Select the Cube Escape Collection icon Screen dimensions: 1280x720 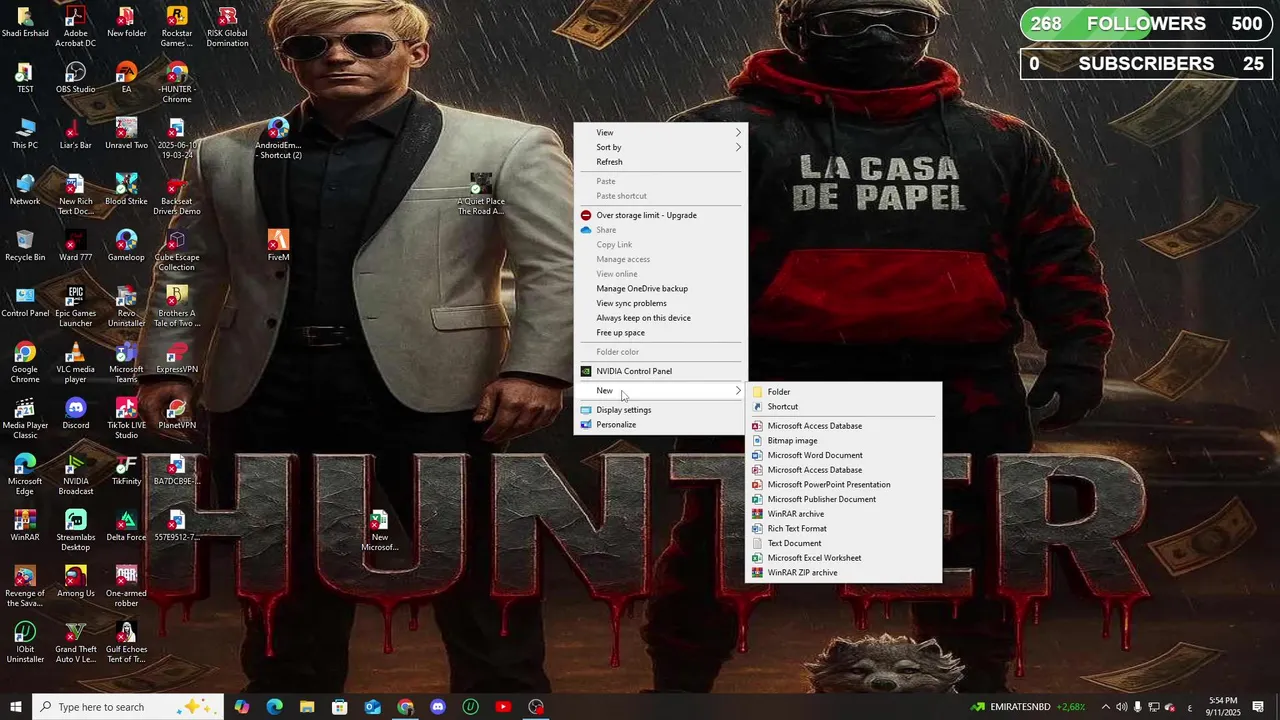177,251
